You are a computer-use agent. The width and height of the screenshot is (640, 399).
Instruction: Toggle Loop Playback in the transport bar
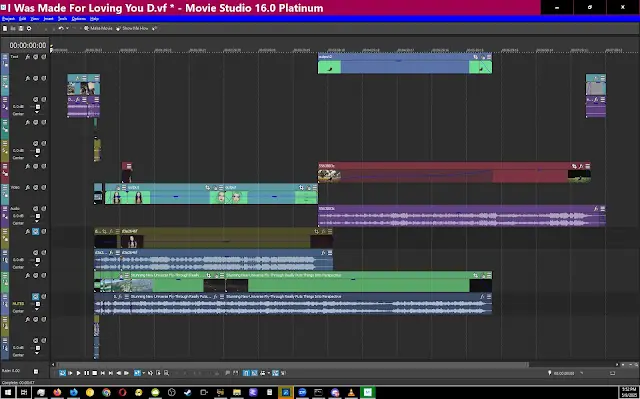[x=62, y=373]
